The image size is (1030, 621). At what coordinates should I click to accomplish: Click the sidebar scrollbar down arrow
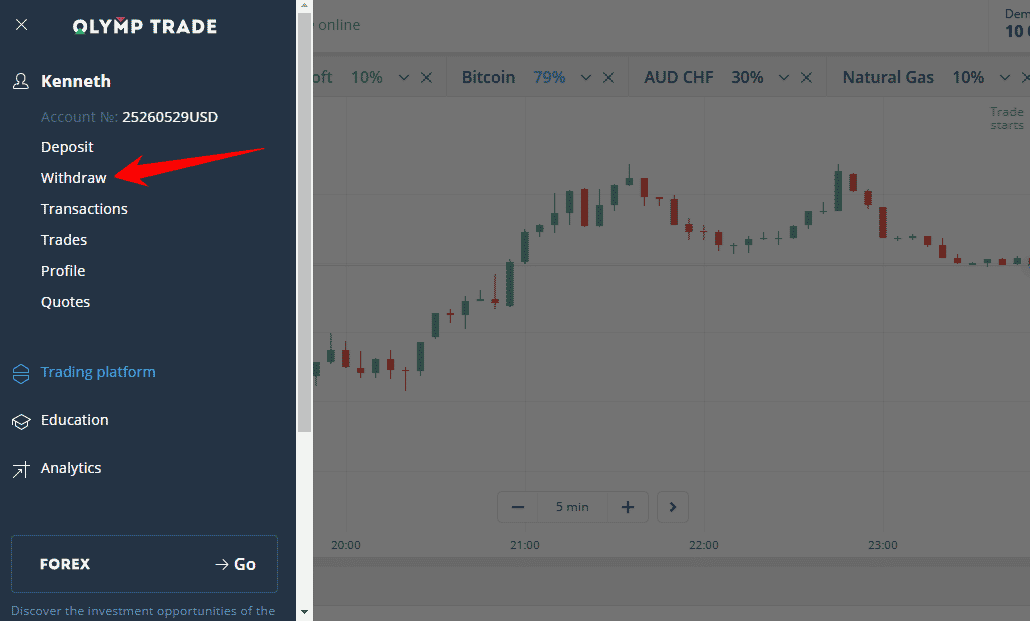[x=304, y=611]
